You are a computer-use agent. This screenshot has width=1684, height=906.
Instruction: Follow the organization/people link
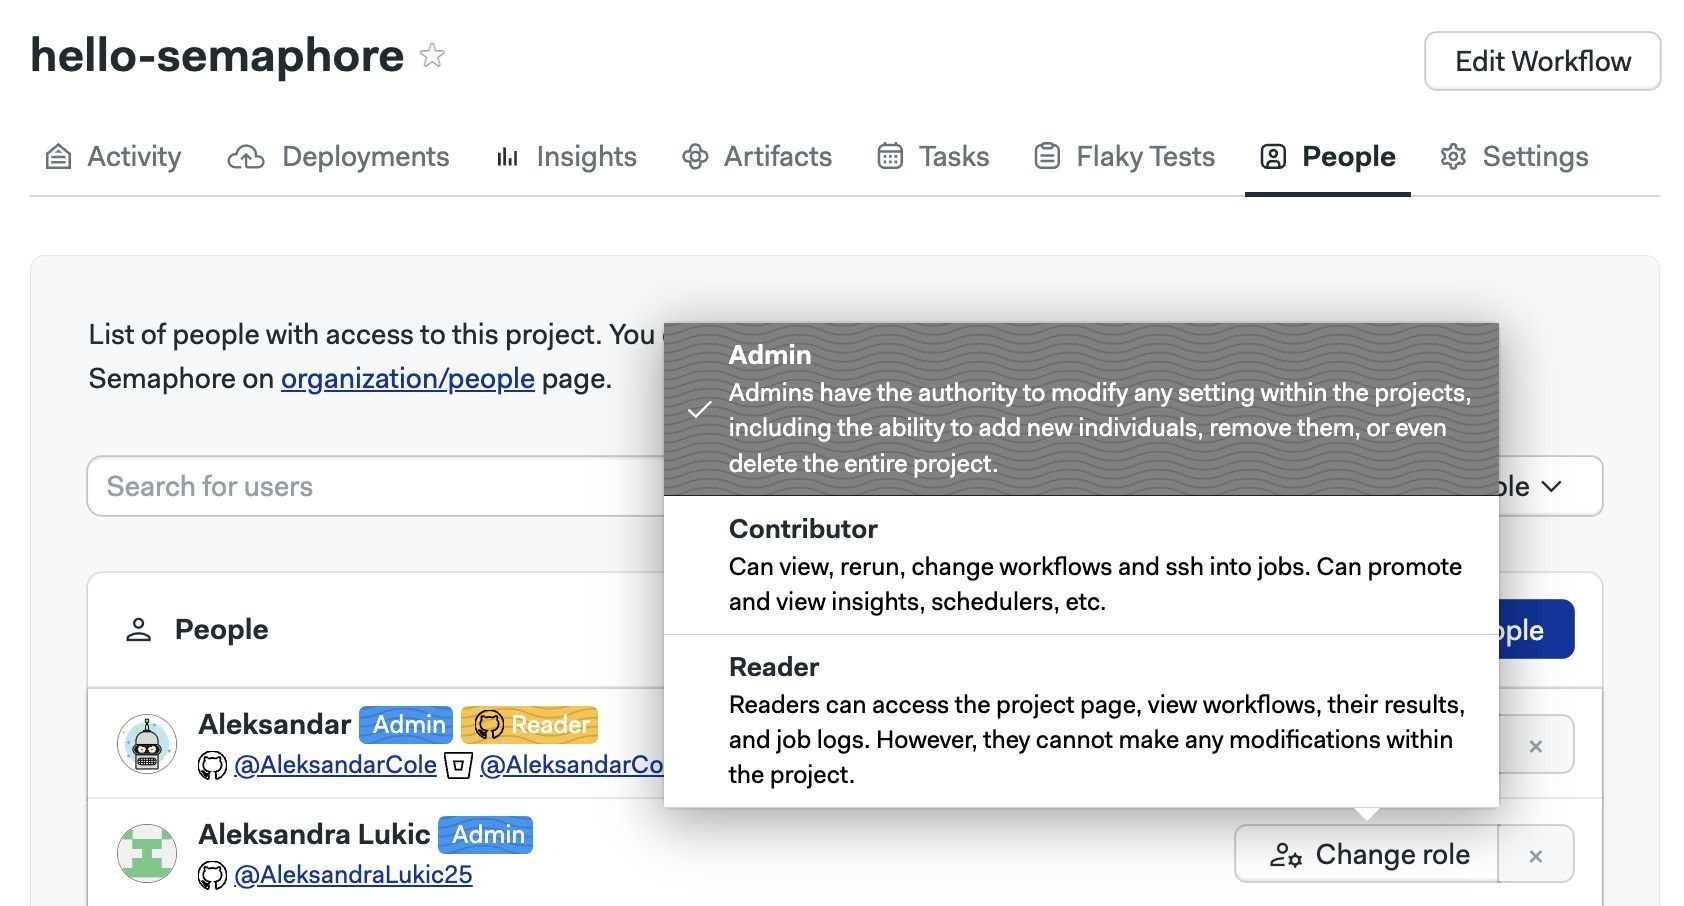pyautogui.click(x=408, y=379)
